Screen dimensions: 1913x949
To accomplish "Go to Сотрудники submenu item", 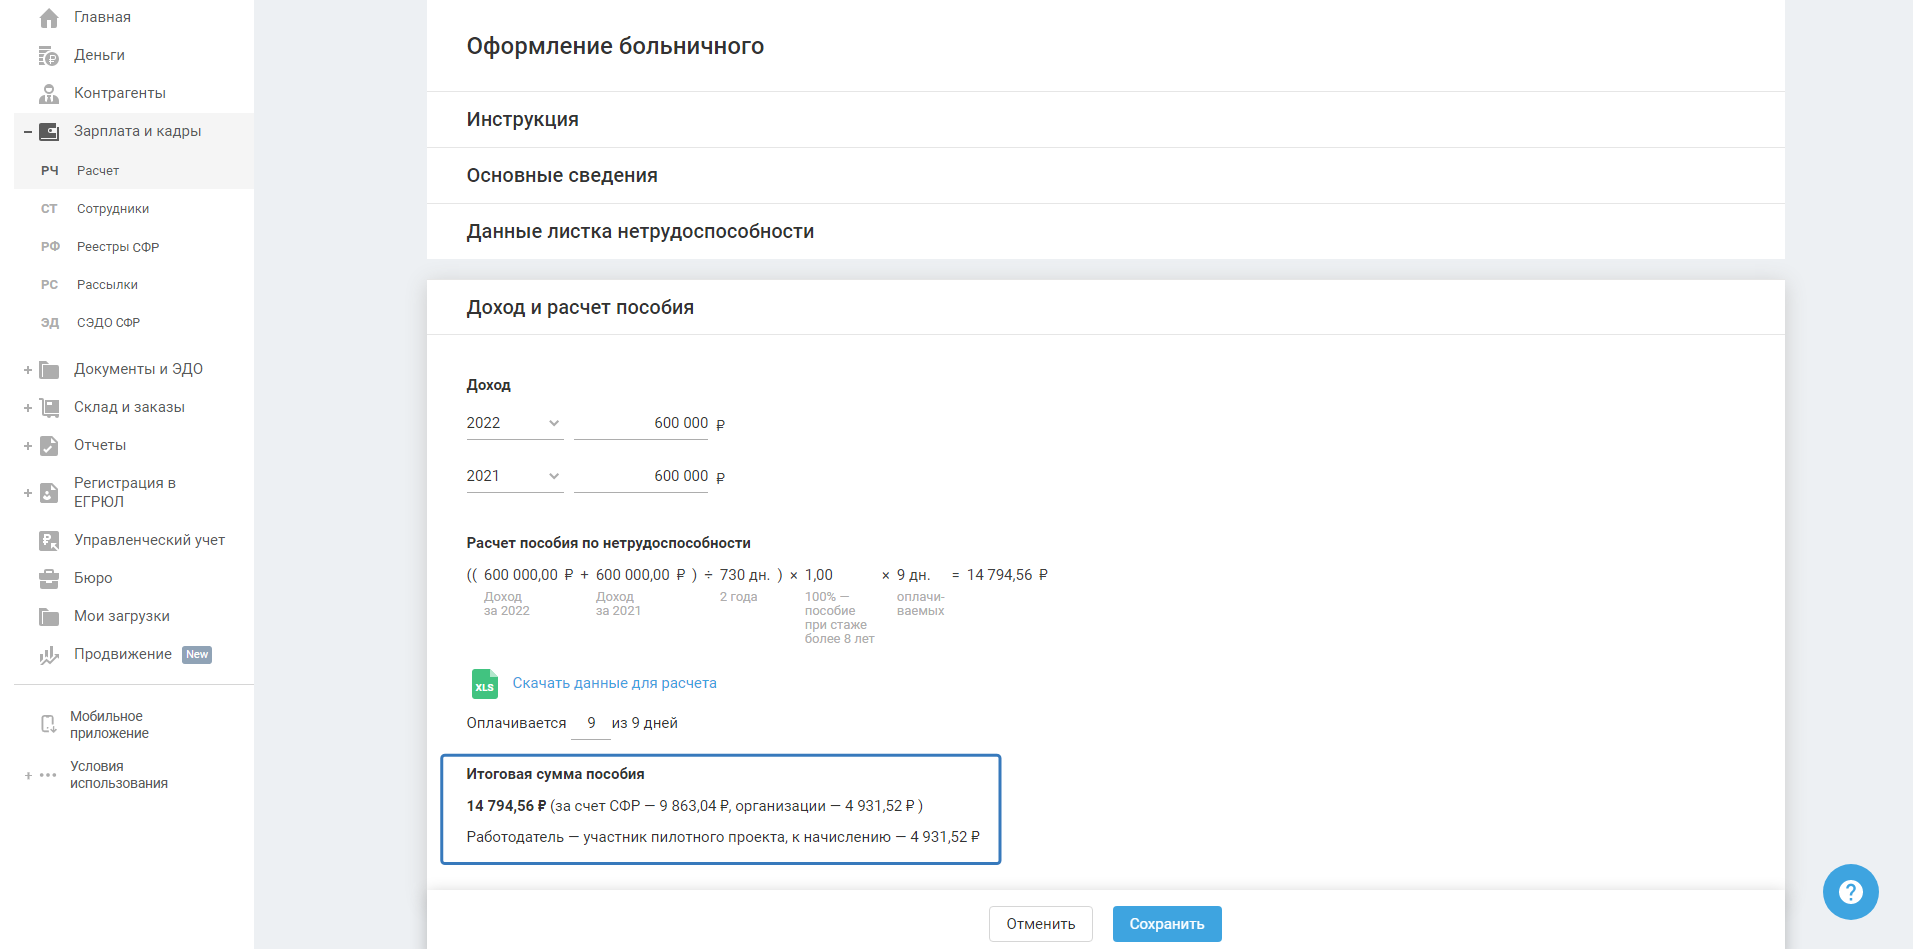I will [113, 209].
